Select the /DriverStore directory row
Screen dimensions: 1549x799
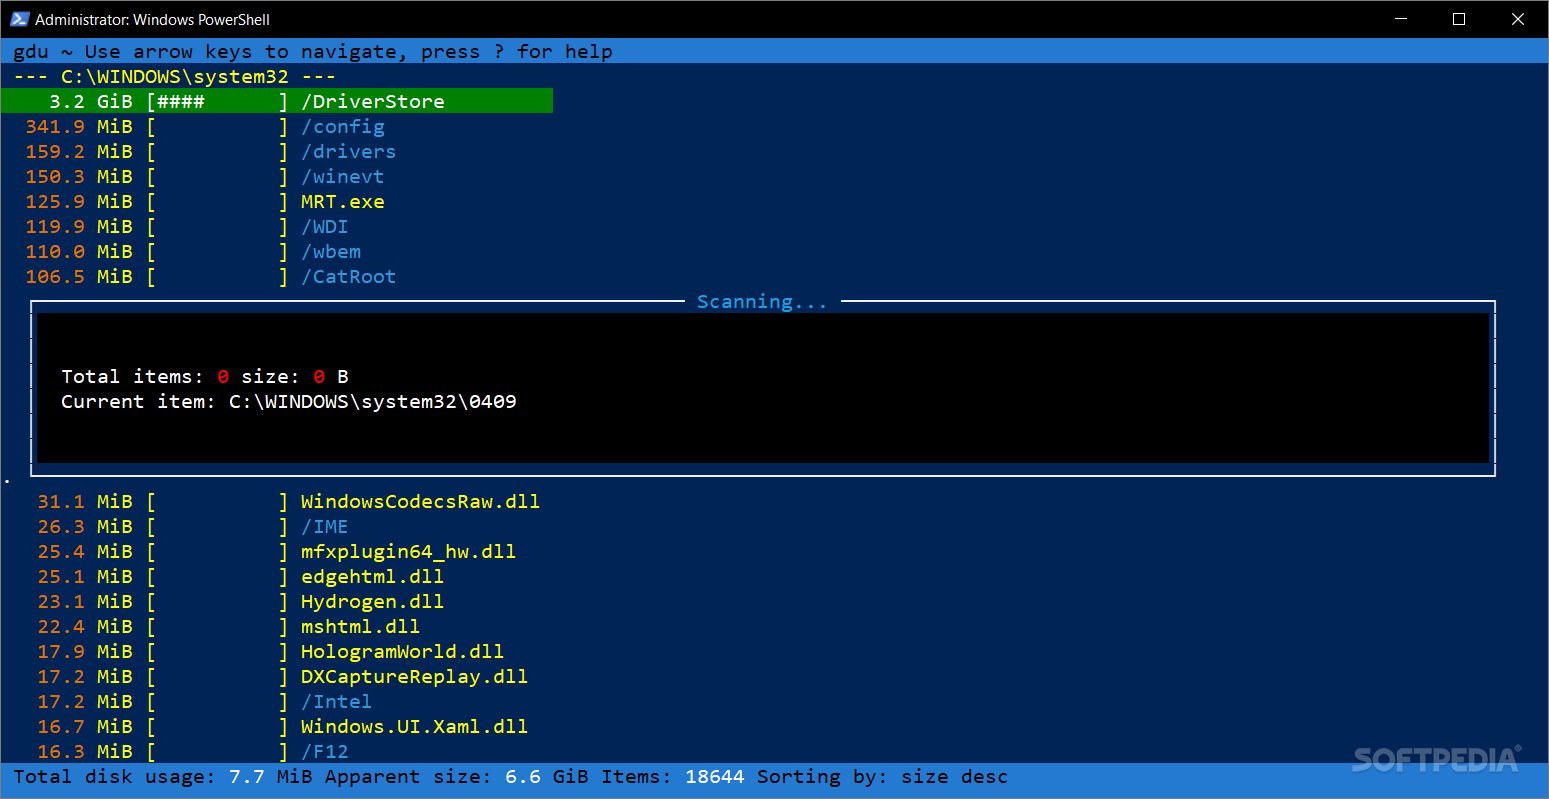277,101
